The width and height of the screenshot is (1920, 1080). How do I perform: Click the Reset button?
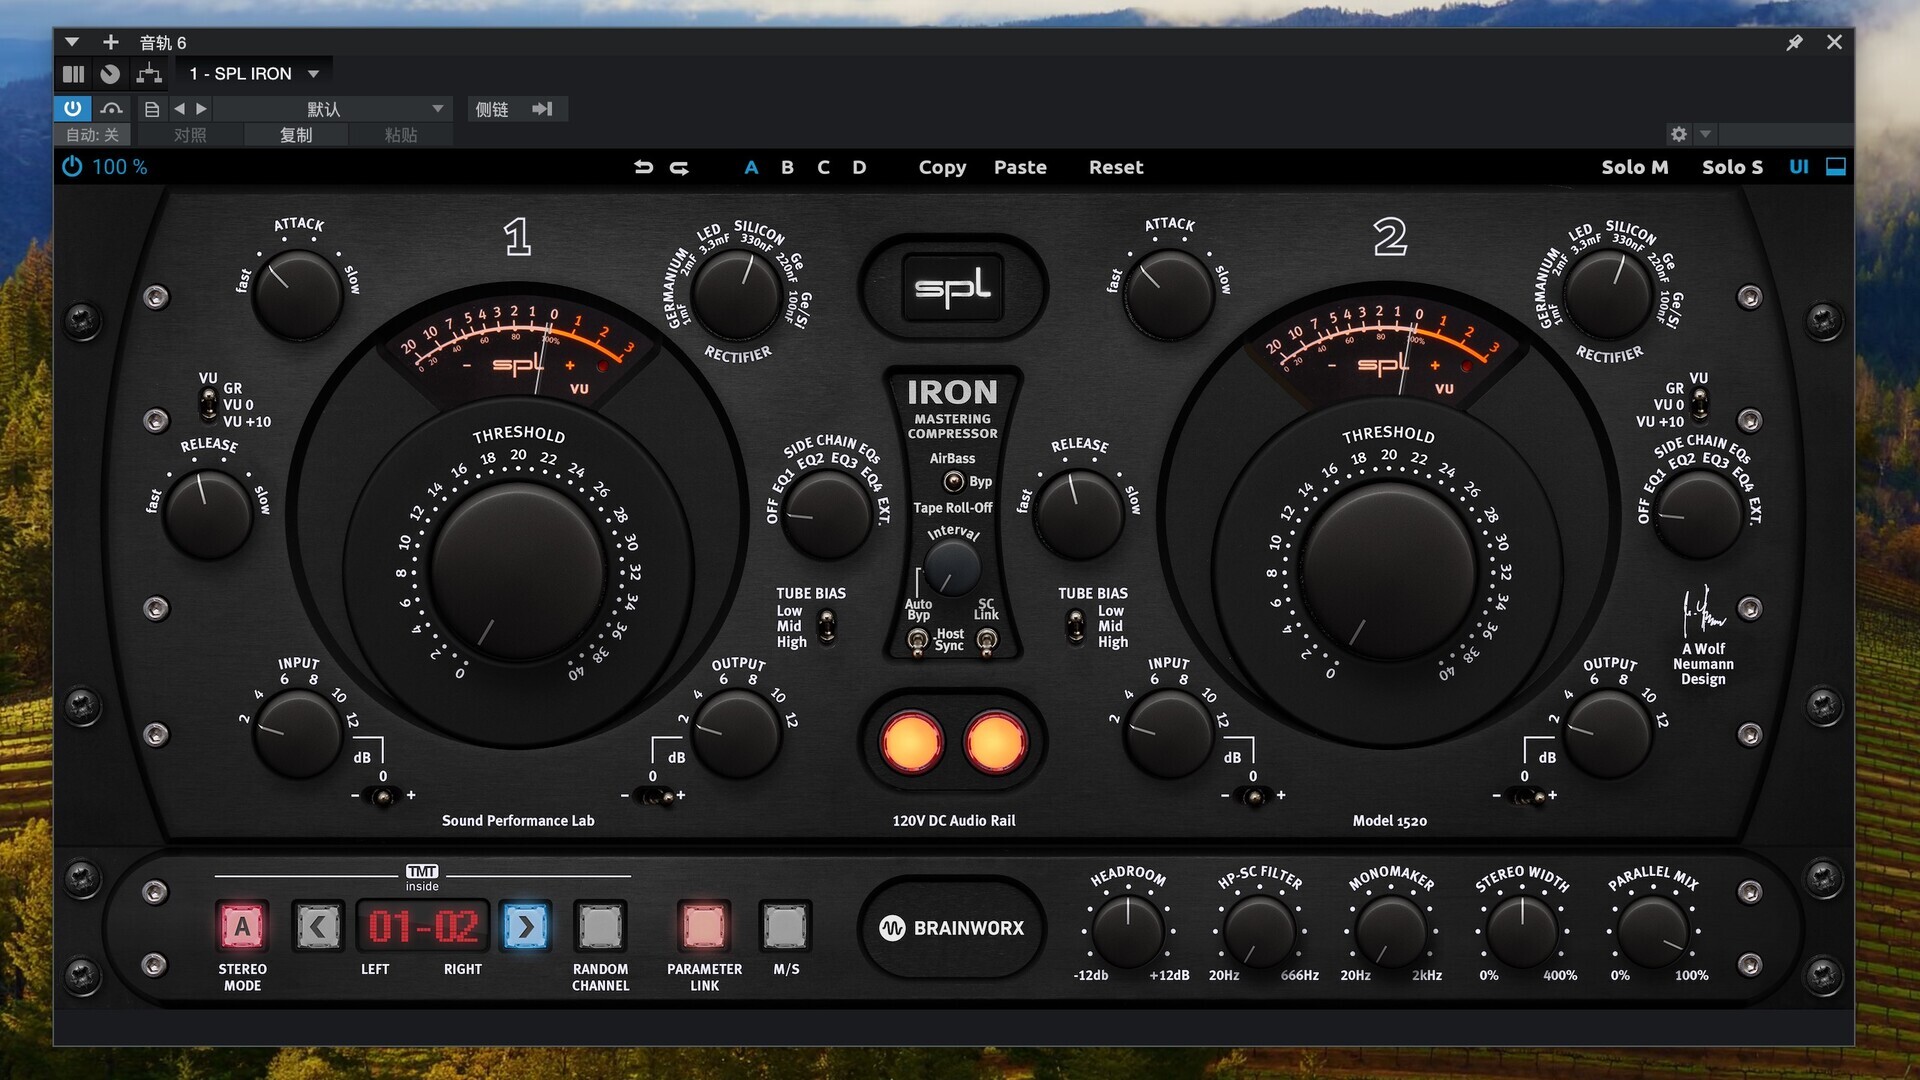click(1116, 167)
